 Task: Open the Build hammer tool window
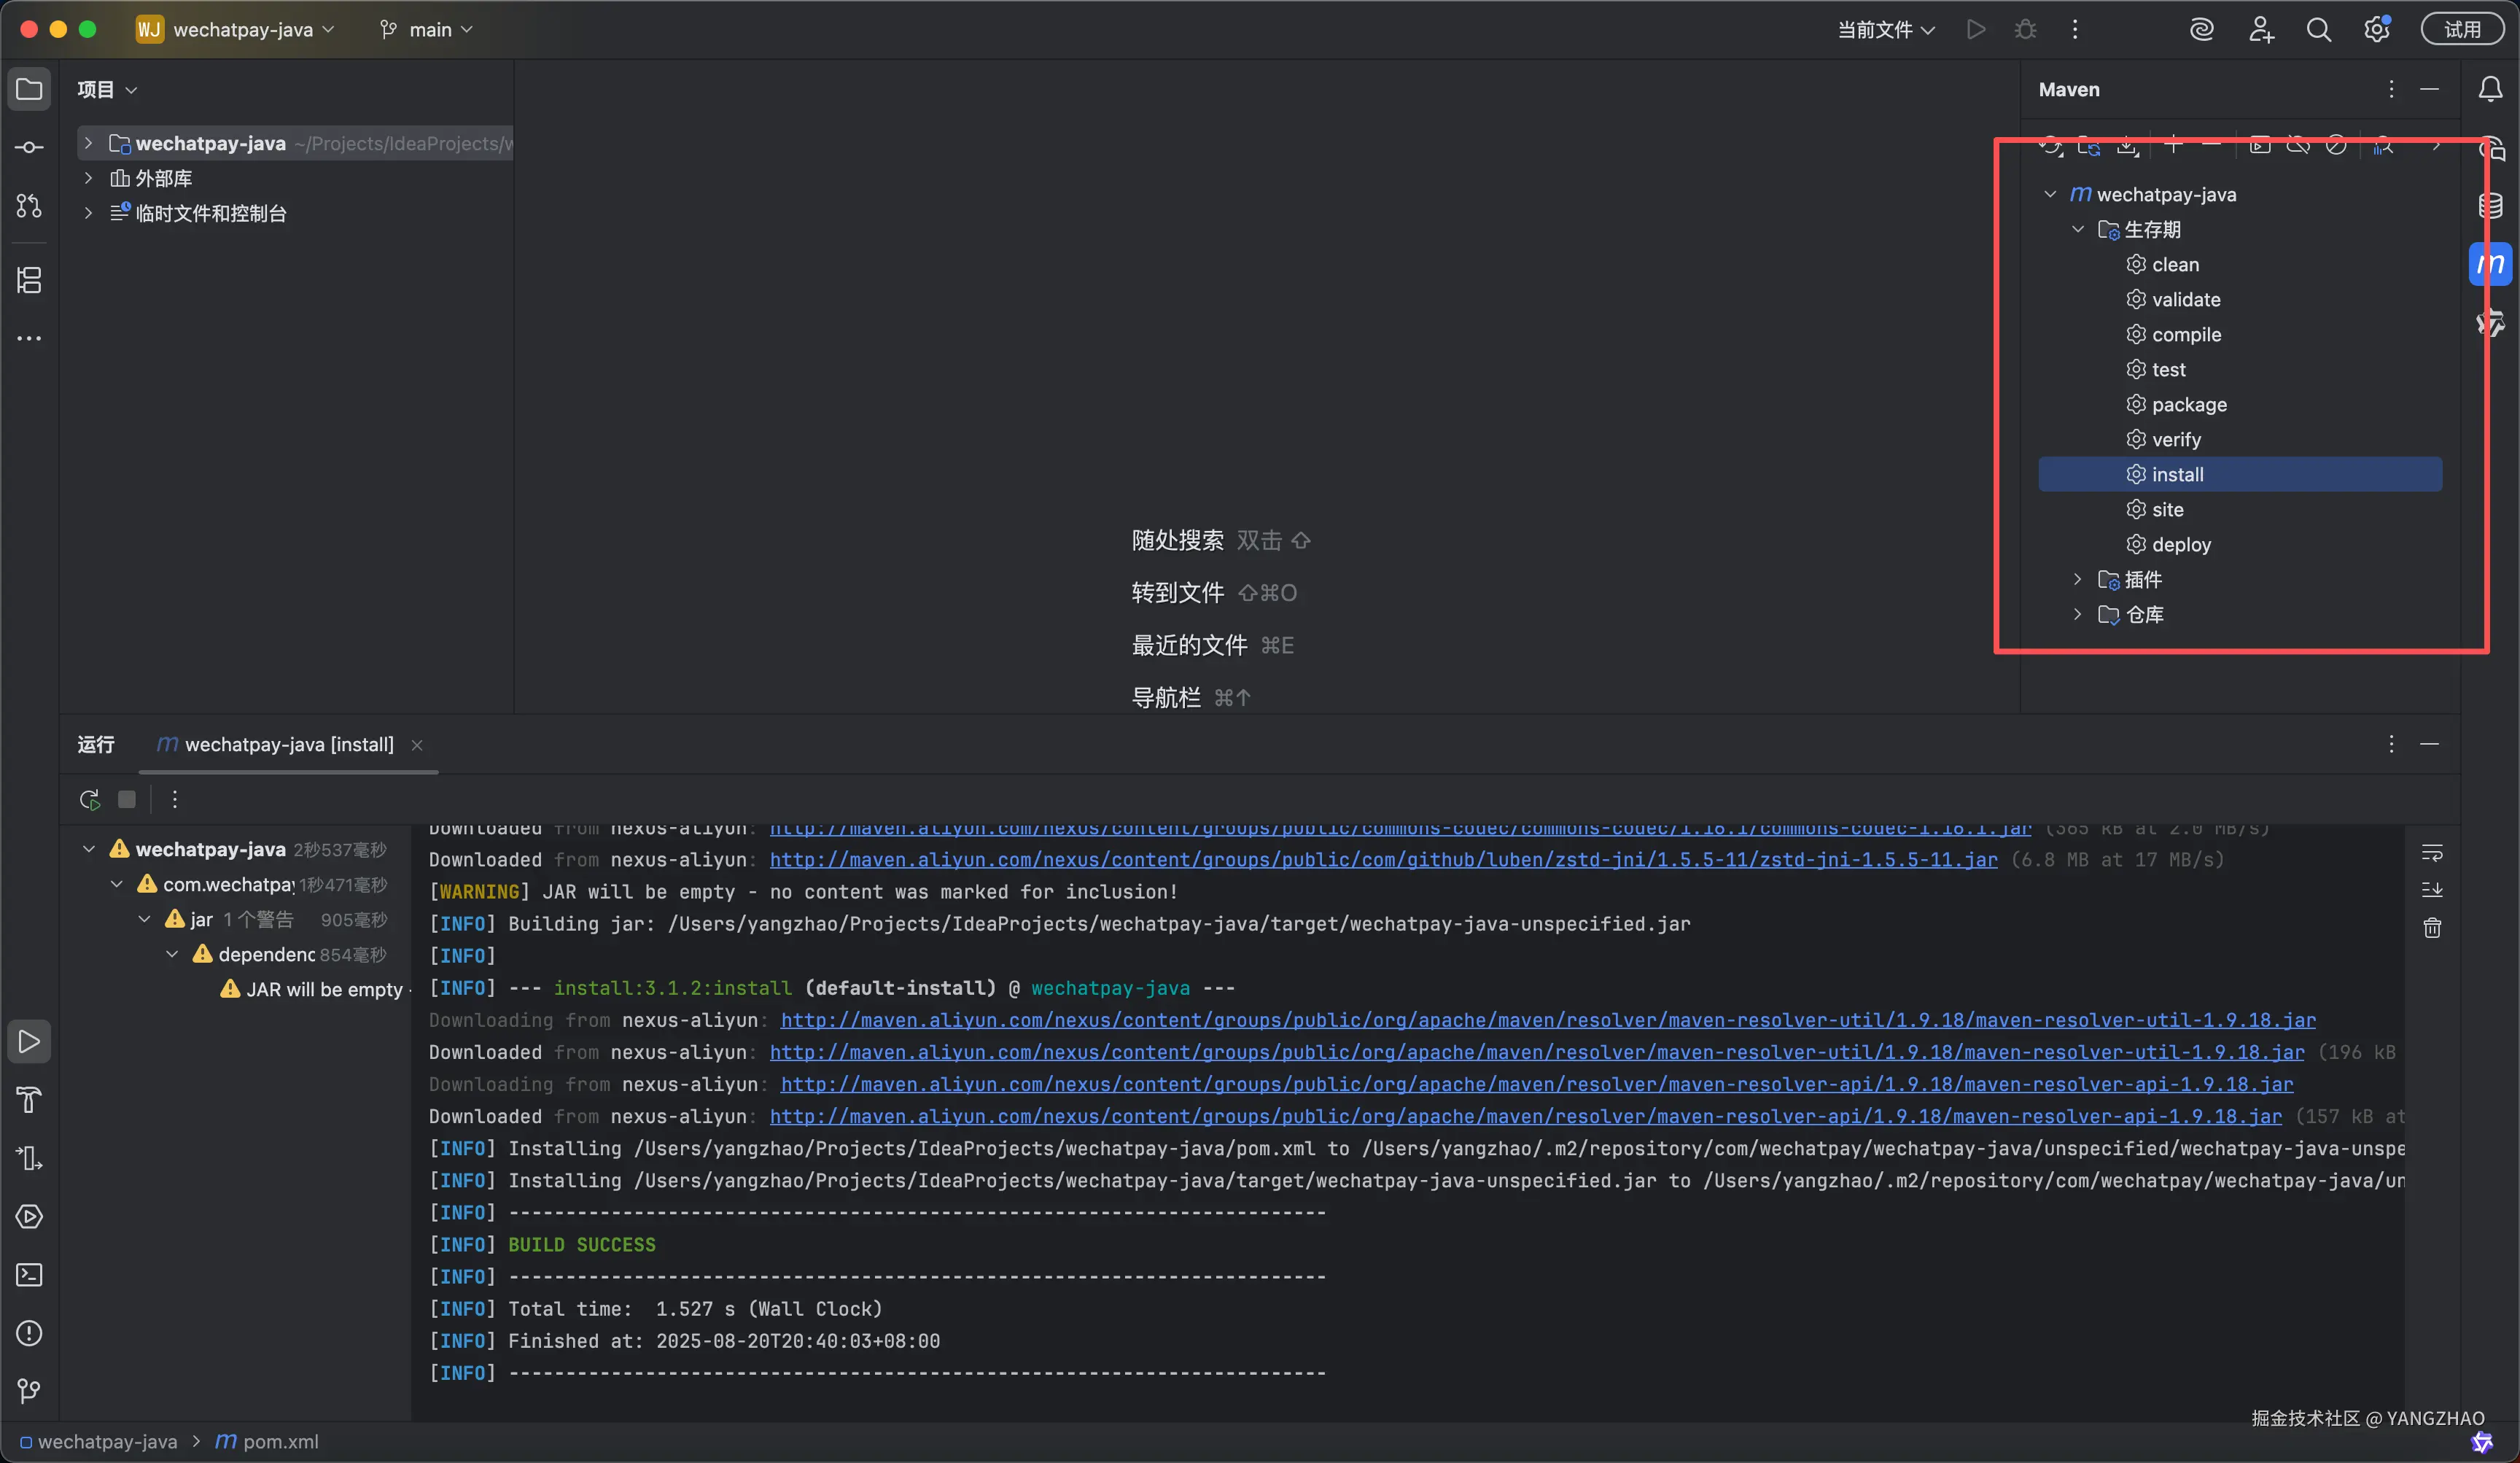[x=29, y=1099]
